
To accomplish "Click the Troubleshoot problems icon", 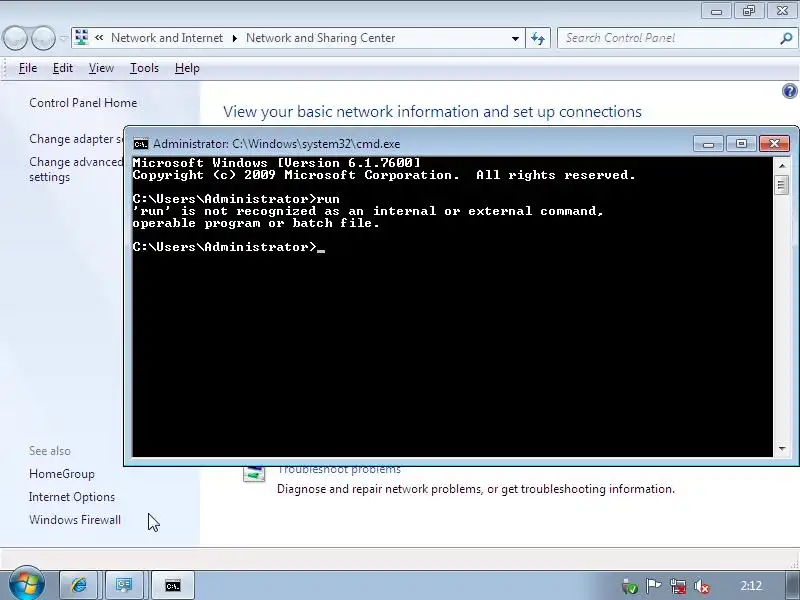I will [x=254, y=473].
